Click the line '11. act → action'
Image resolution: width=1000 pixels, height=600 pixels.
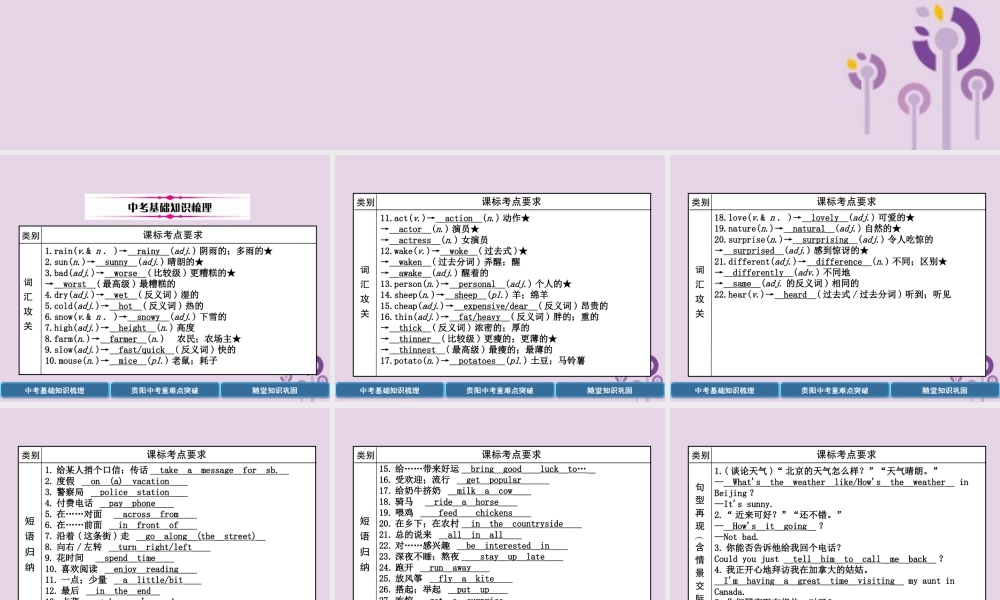pyautogui.click(x=455, y=218)
